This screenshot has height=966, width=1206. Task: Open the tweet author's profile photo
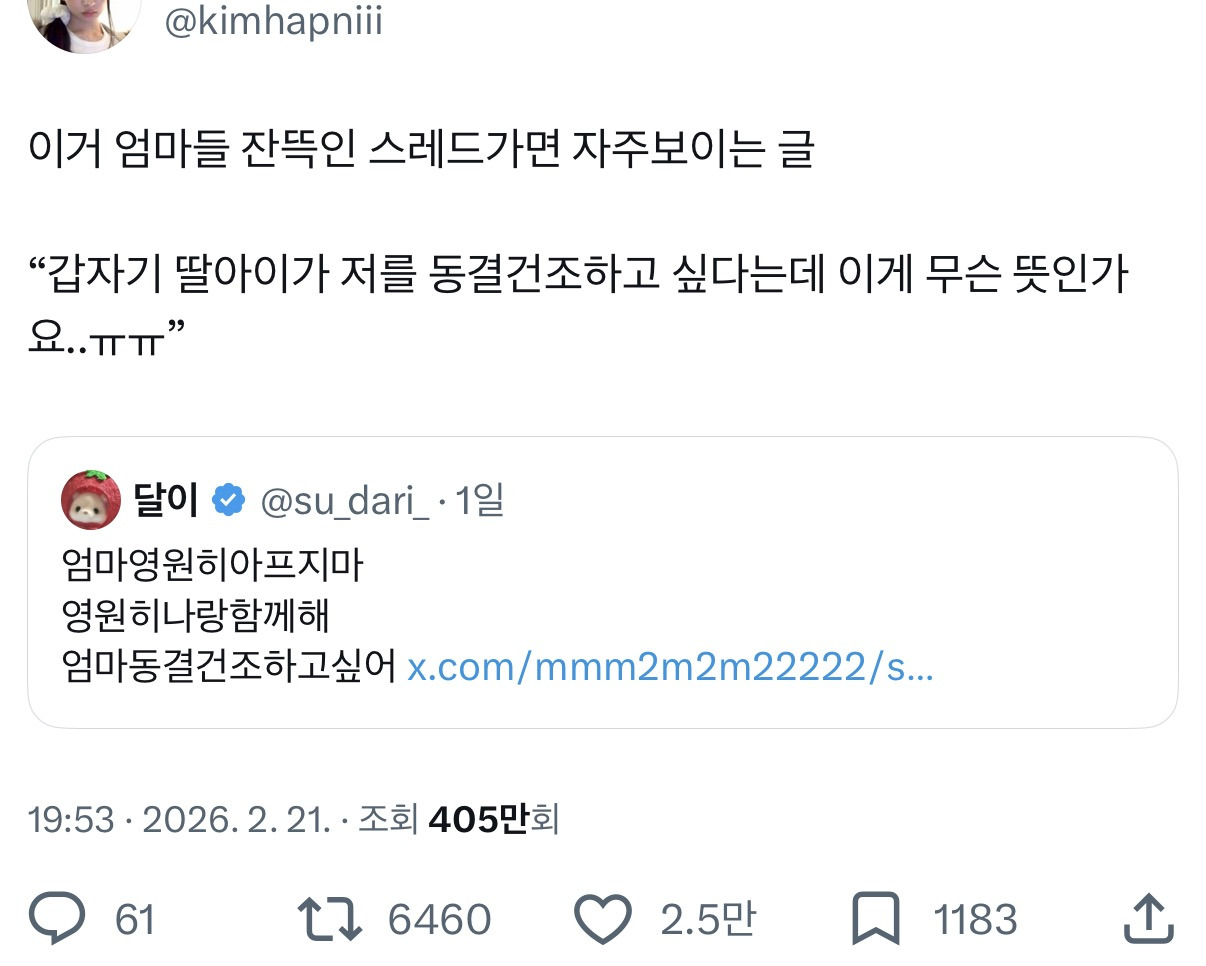84,20
